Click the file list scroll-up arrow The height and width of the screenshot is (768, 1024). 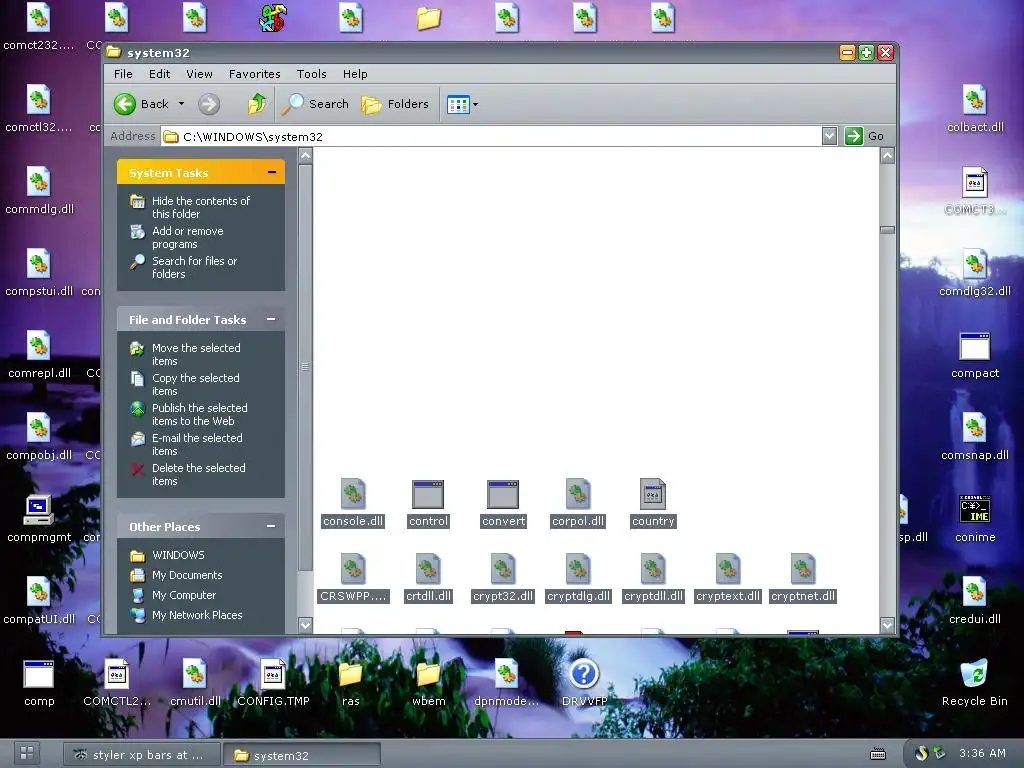click(887, 155)
